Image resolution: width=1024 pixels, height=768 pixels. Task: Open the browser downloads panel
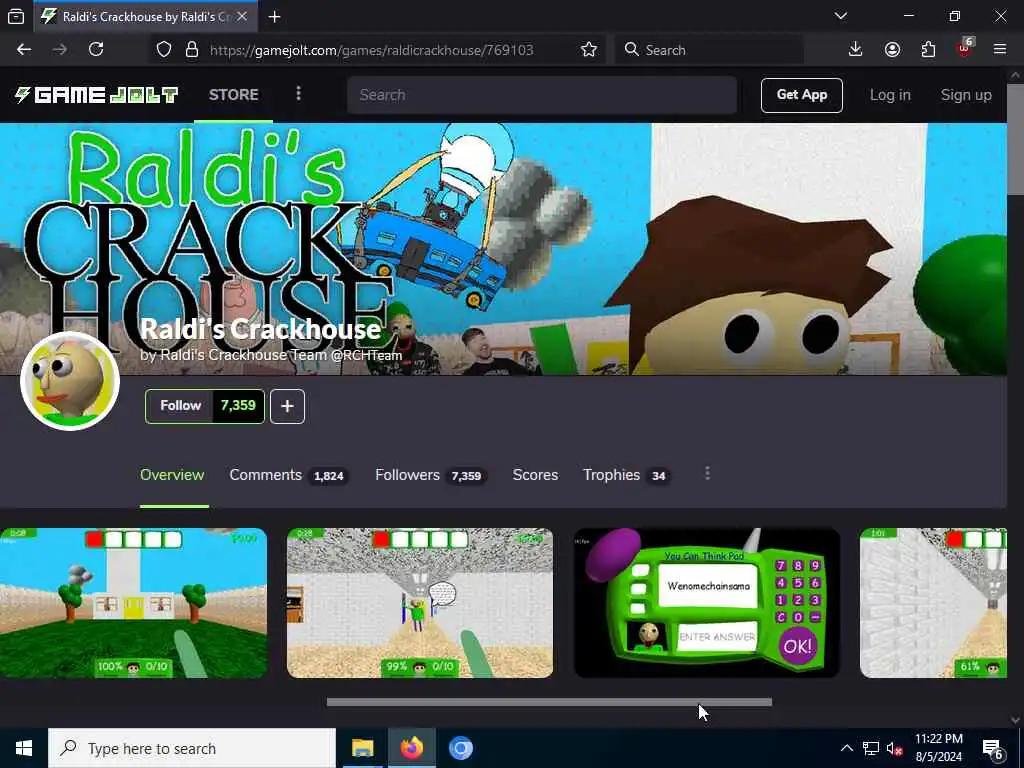coord(856,50)
